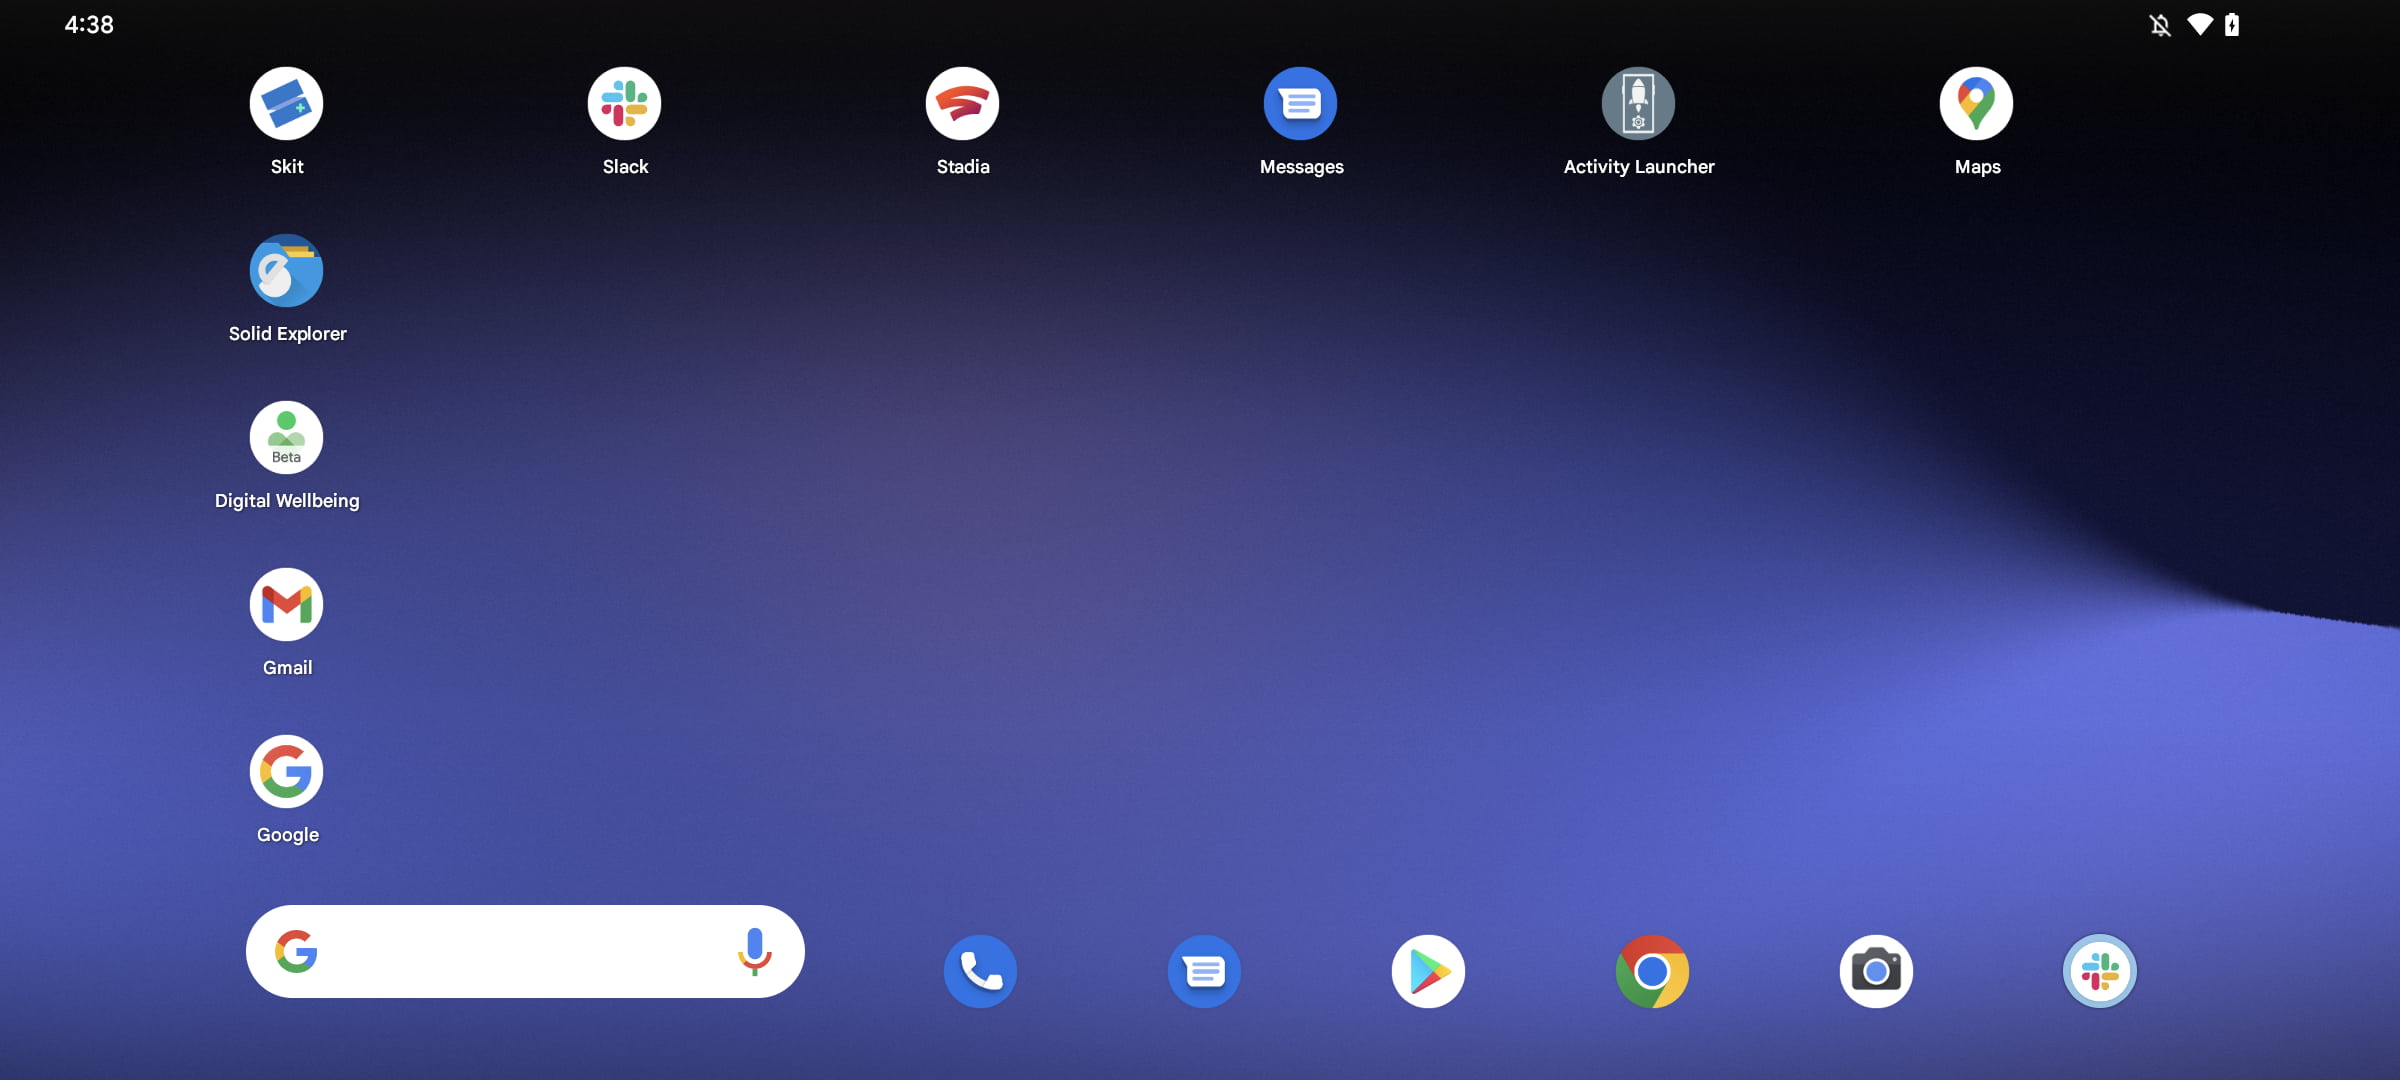Open Google Maps
The width and height of the screenshot is (2400, 1080).
[1976, 103]
